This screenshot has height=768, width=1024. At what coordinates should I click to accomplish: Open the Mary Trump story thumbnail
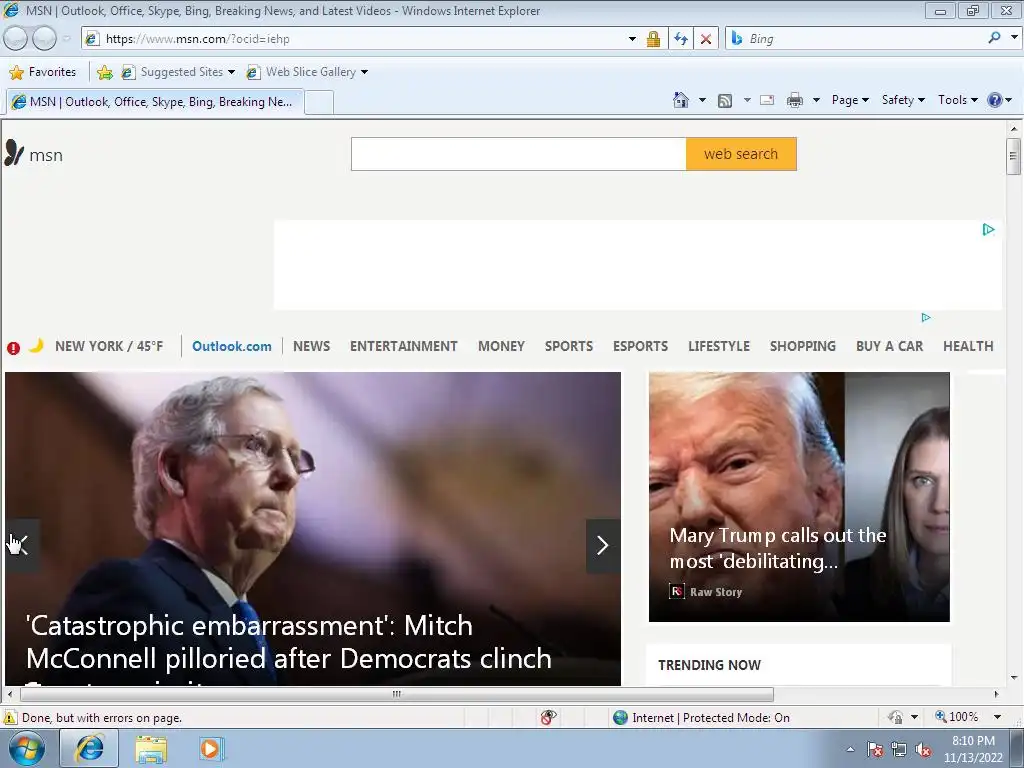(x=799, y=496)
